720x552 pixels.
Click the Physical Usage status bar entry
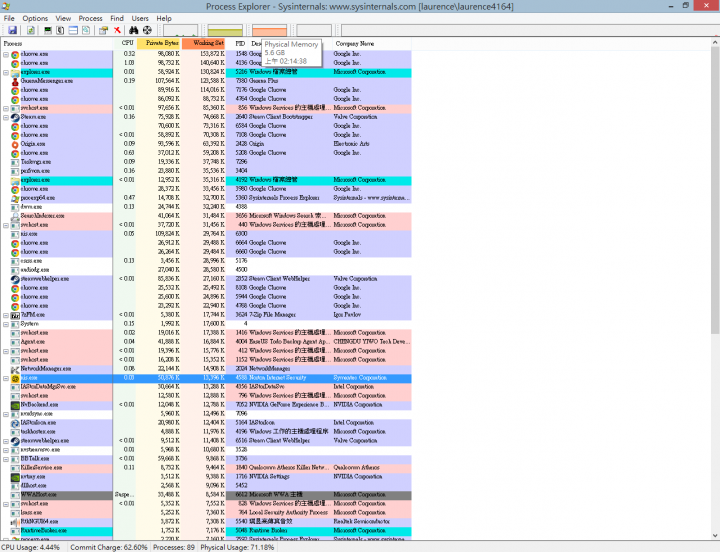pyautogui.click(x=237, y=547)
